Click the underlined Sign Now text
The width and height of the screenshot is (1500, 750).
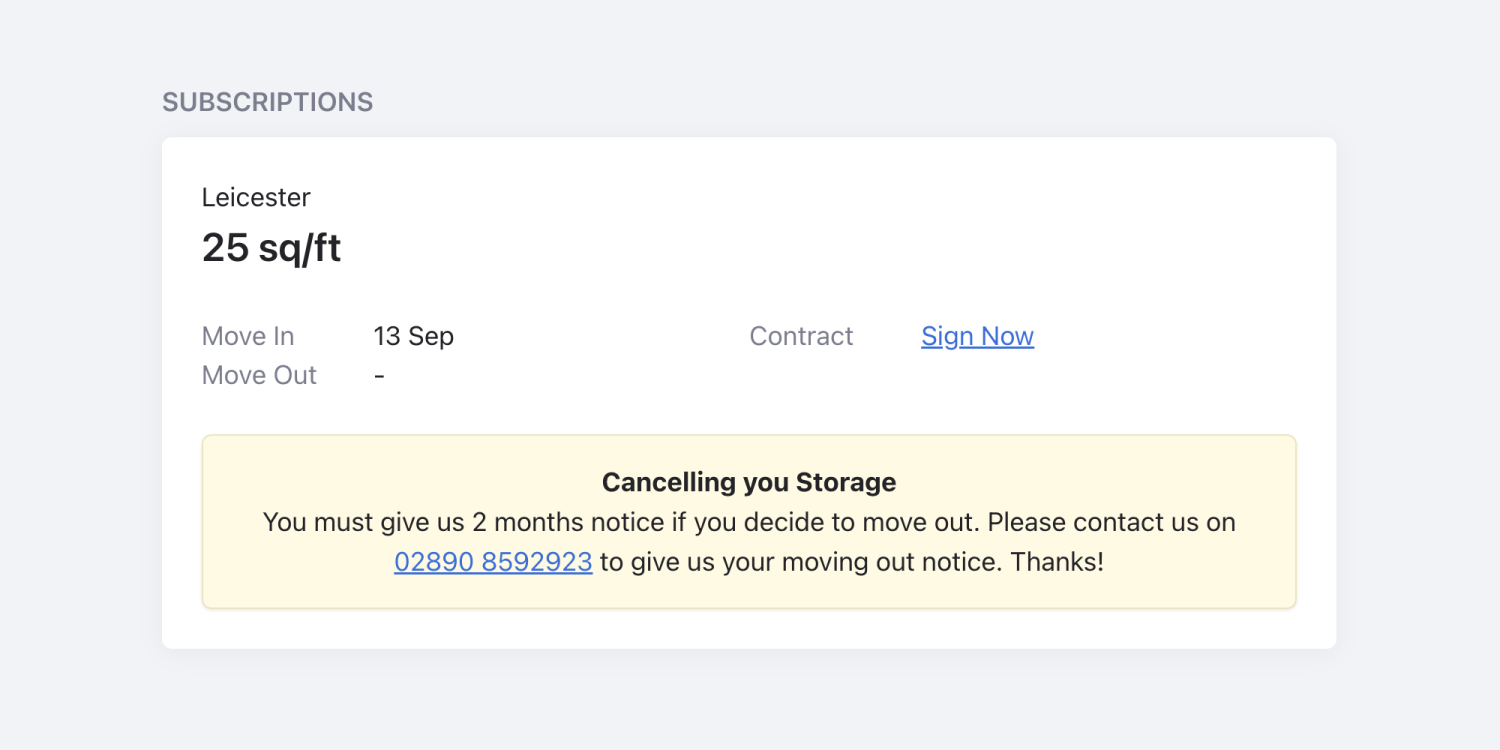tap(977, 336)
